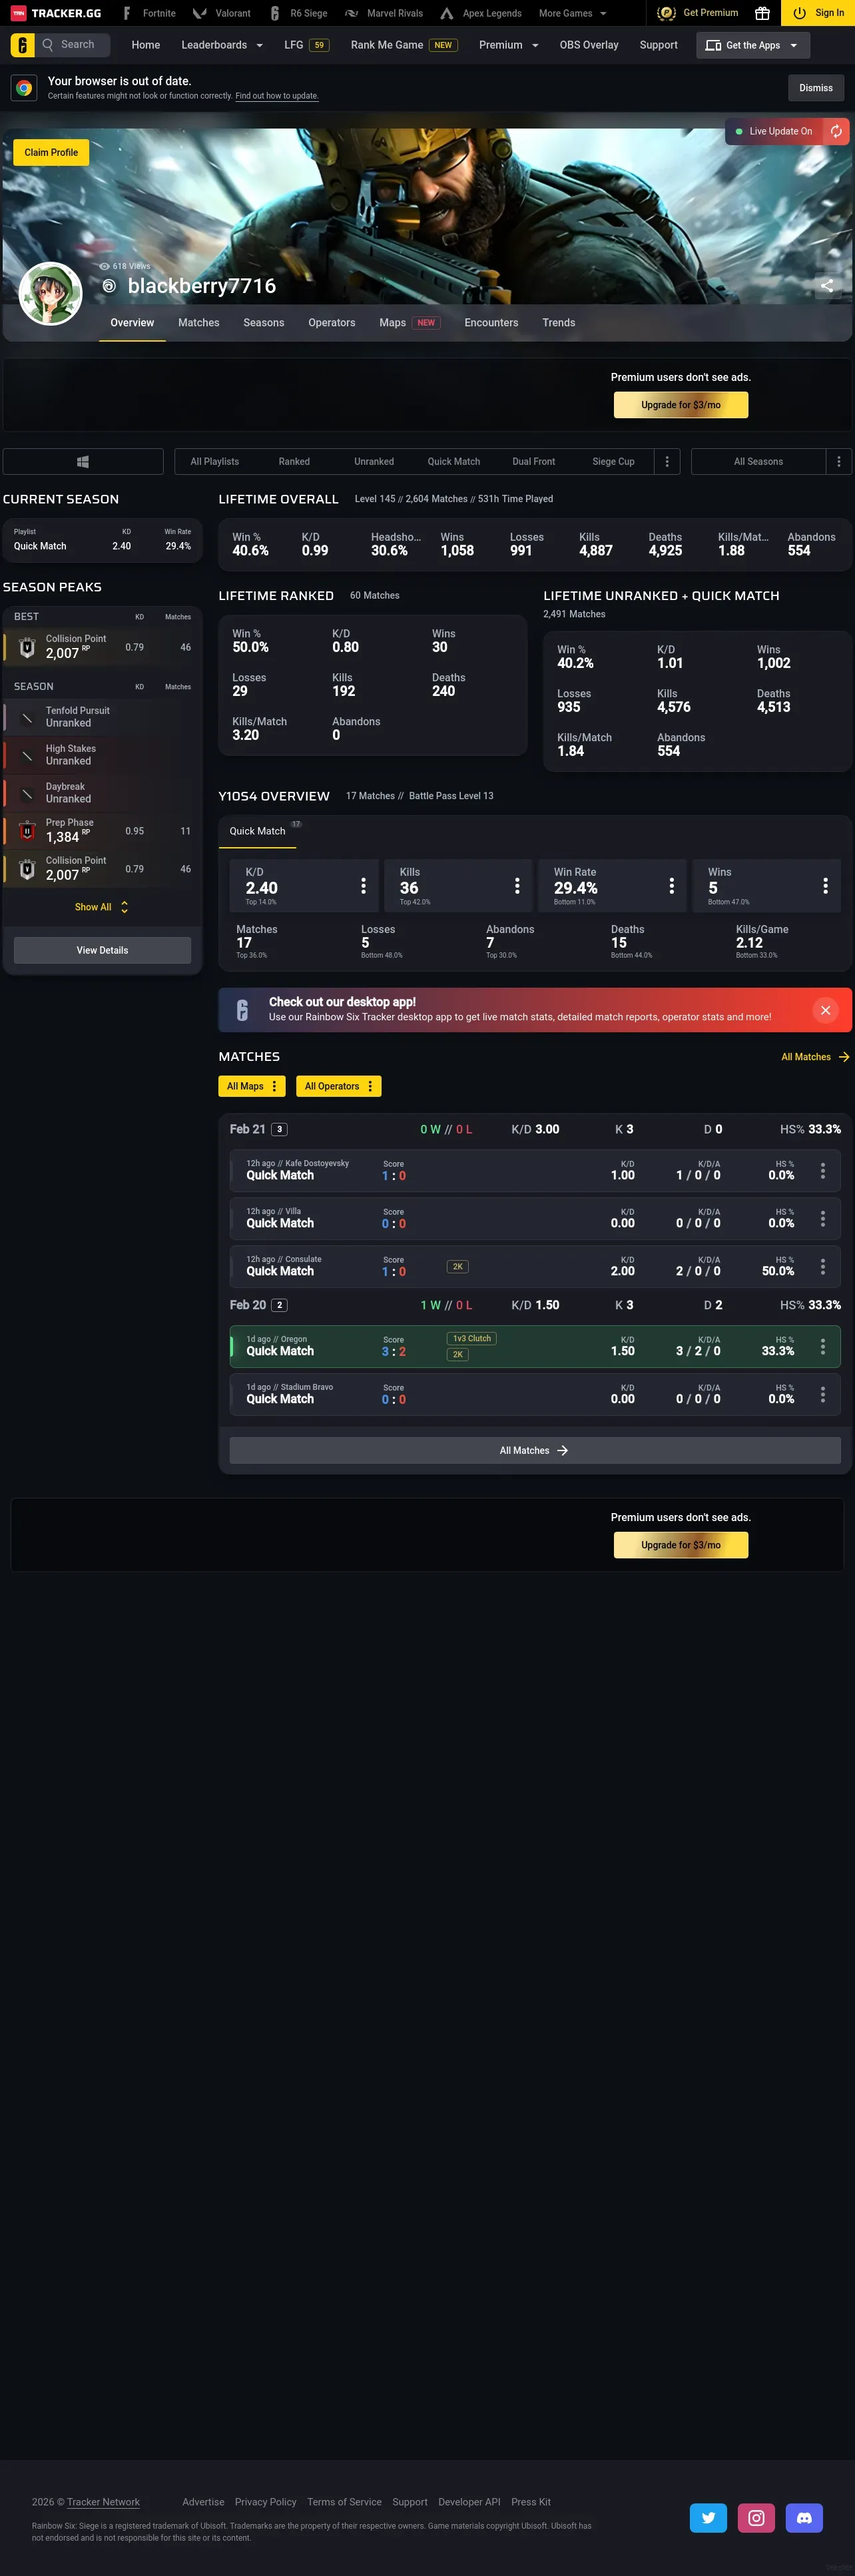Share profile using the share icon
Screen dimensions: 855x2576
point(827,285)
